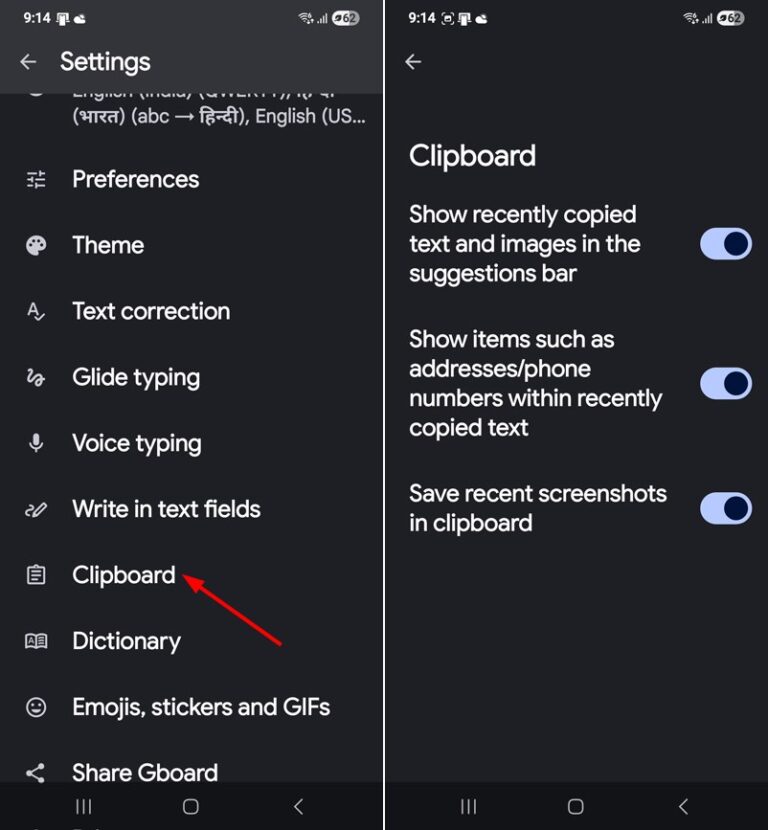Toggle showing addresses within recently copied text
Screen dimensions: 768x830
pyautogui.click(x=725, y=383)
